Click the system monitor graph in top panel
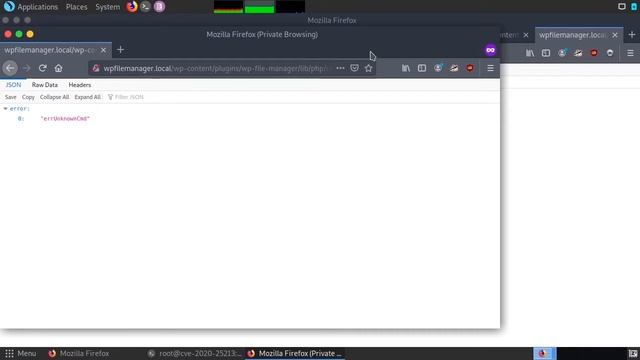This screenshot has width=640, height=360. 259,7
